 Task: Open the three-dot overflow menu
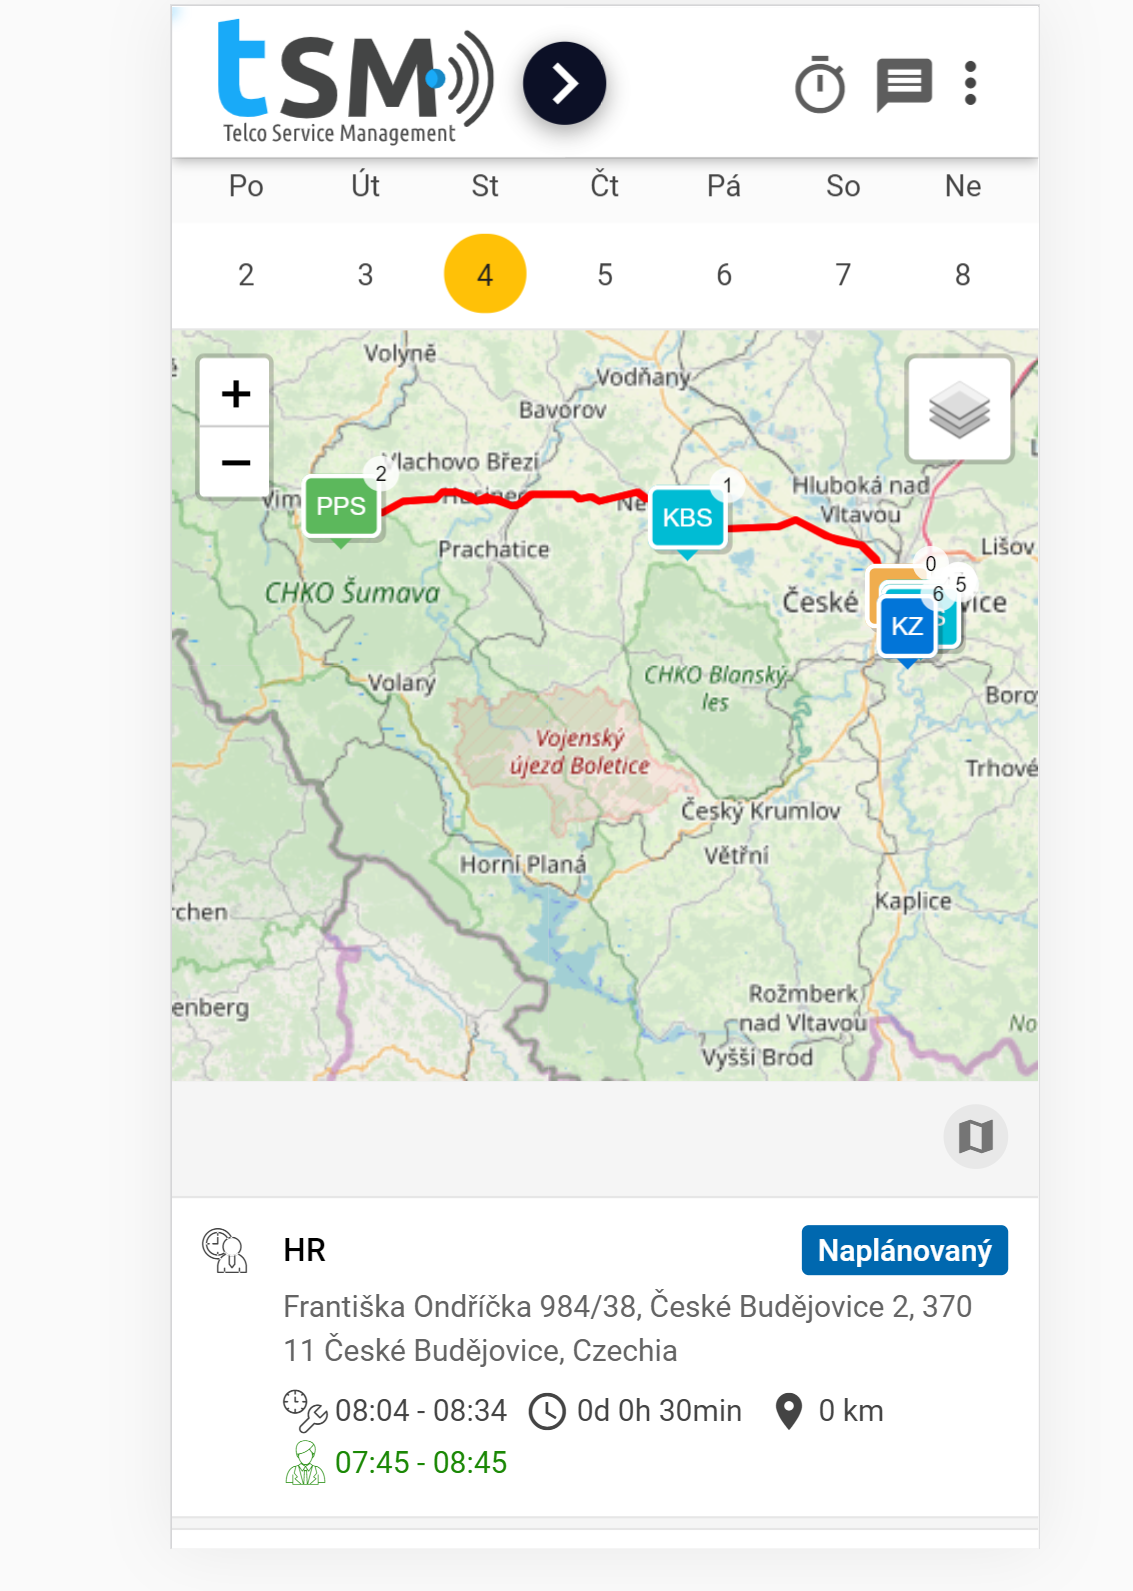pyautogui.click(x=969, y=83)
